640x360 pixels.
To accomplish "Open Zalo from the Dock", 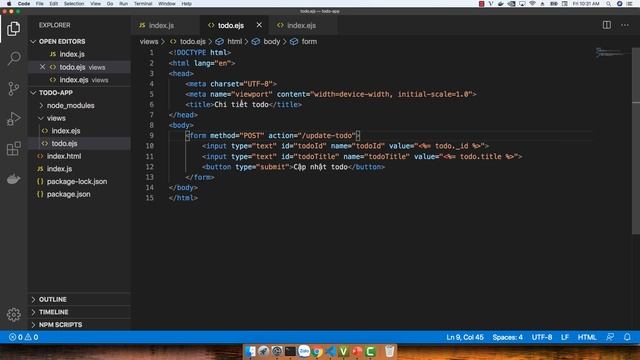I will [304, 351].
